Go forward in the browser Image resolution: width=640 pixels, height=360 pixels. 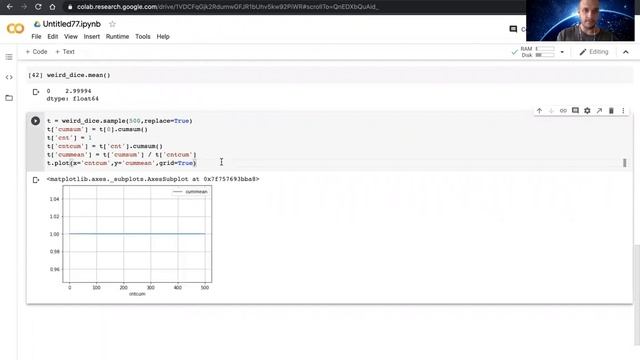click(24, 7)
